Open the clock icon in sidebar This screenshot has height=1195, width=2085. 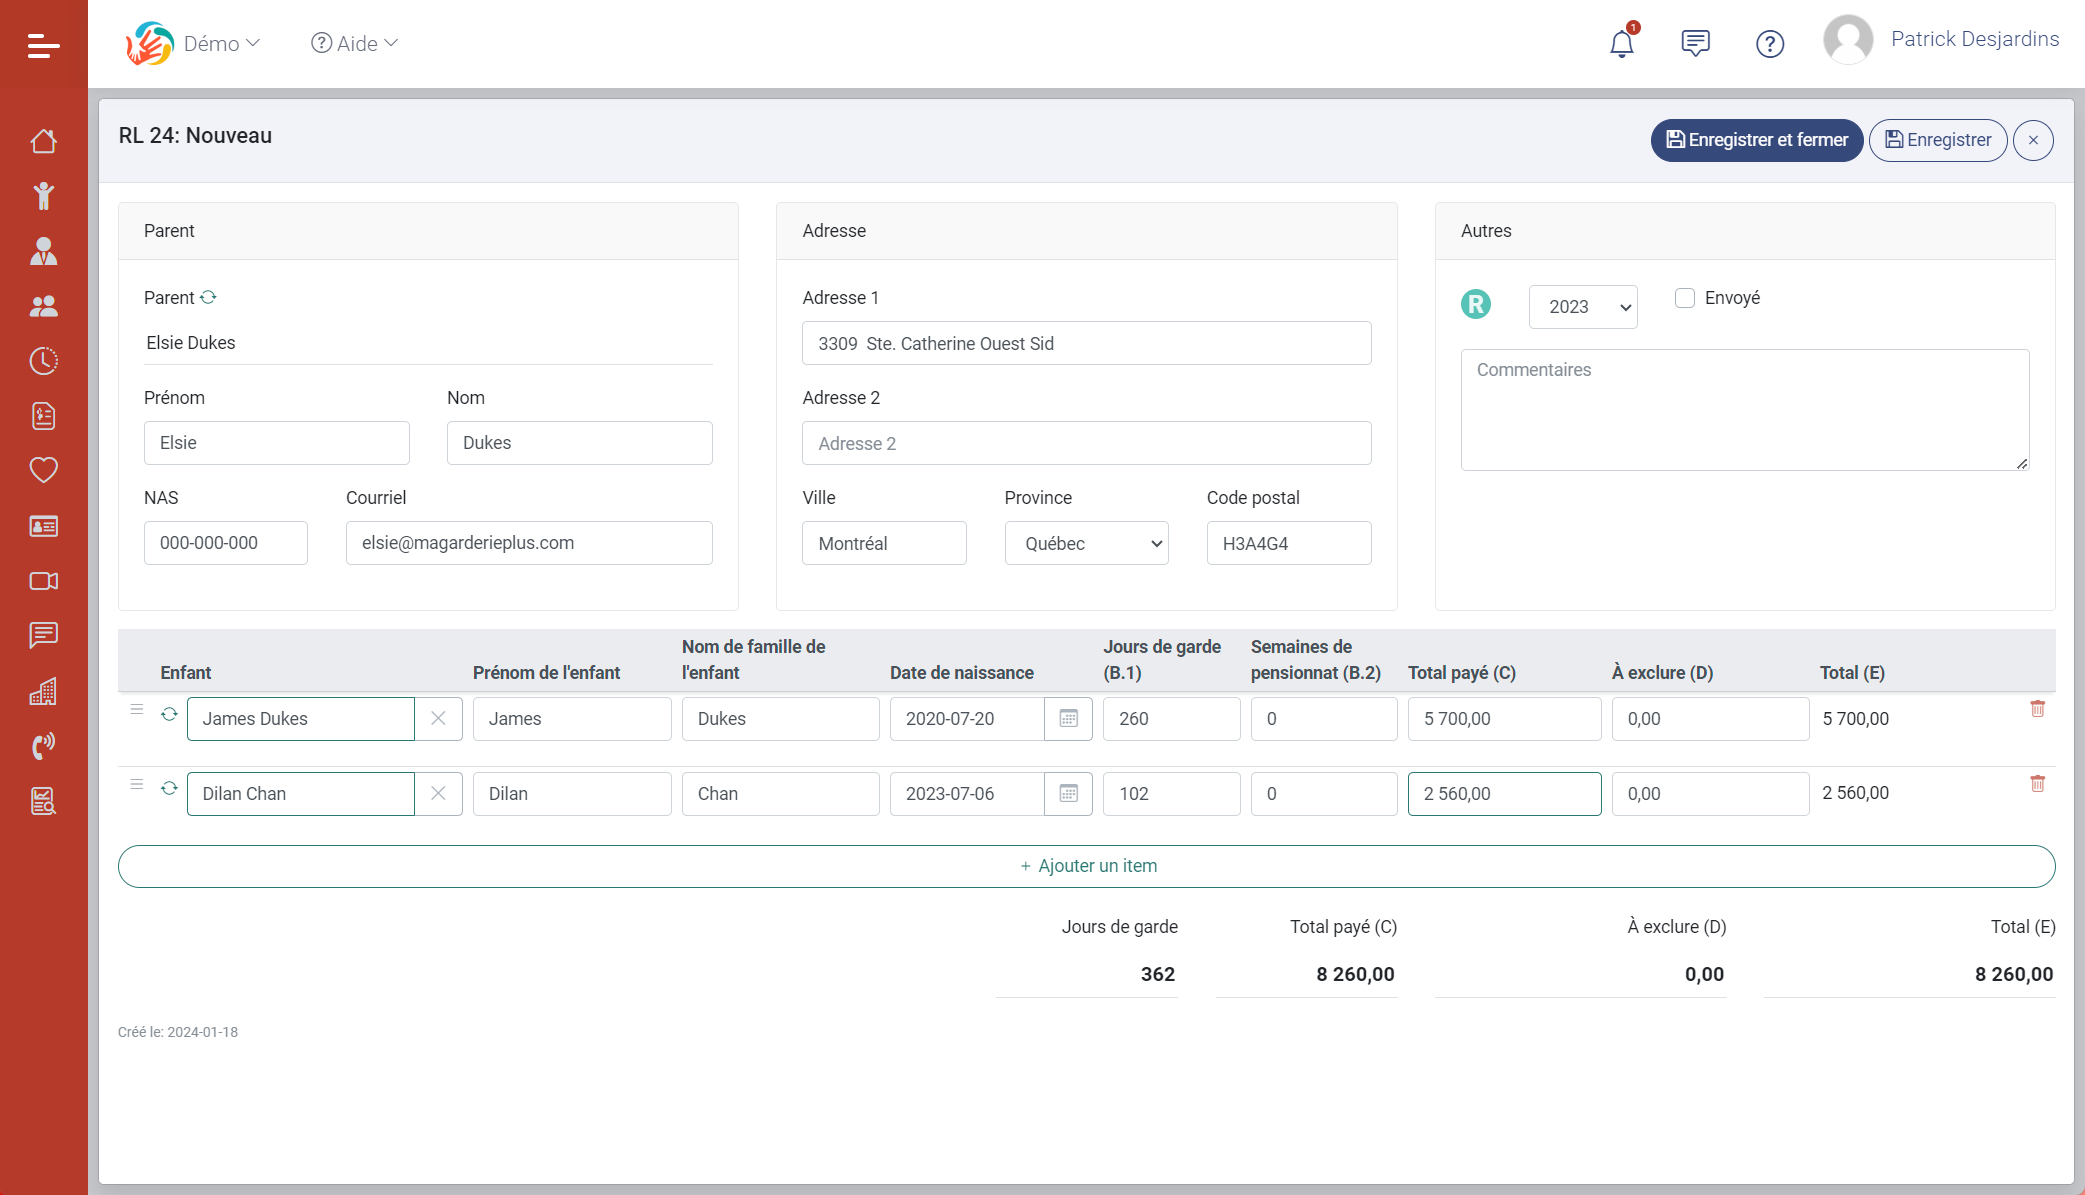[43, 361]
